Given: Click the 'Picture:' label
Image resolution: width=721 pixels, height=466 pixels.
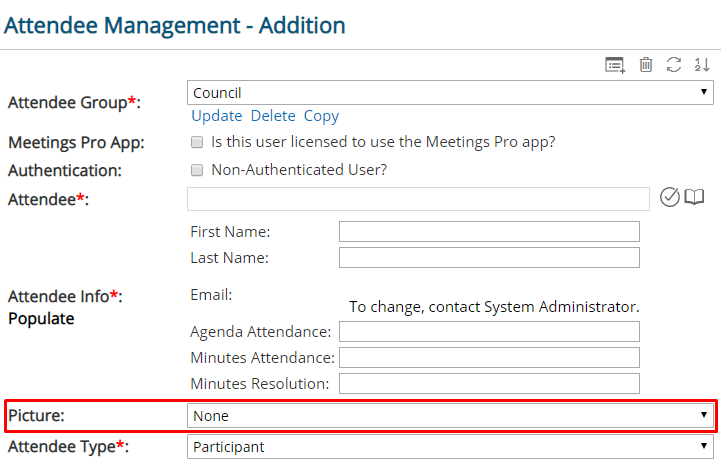Looking at the screenshot, I should (36, 415).
